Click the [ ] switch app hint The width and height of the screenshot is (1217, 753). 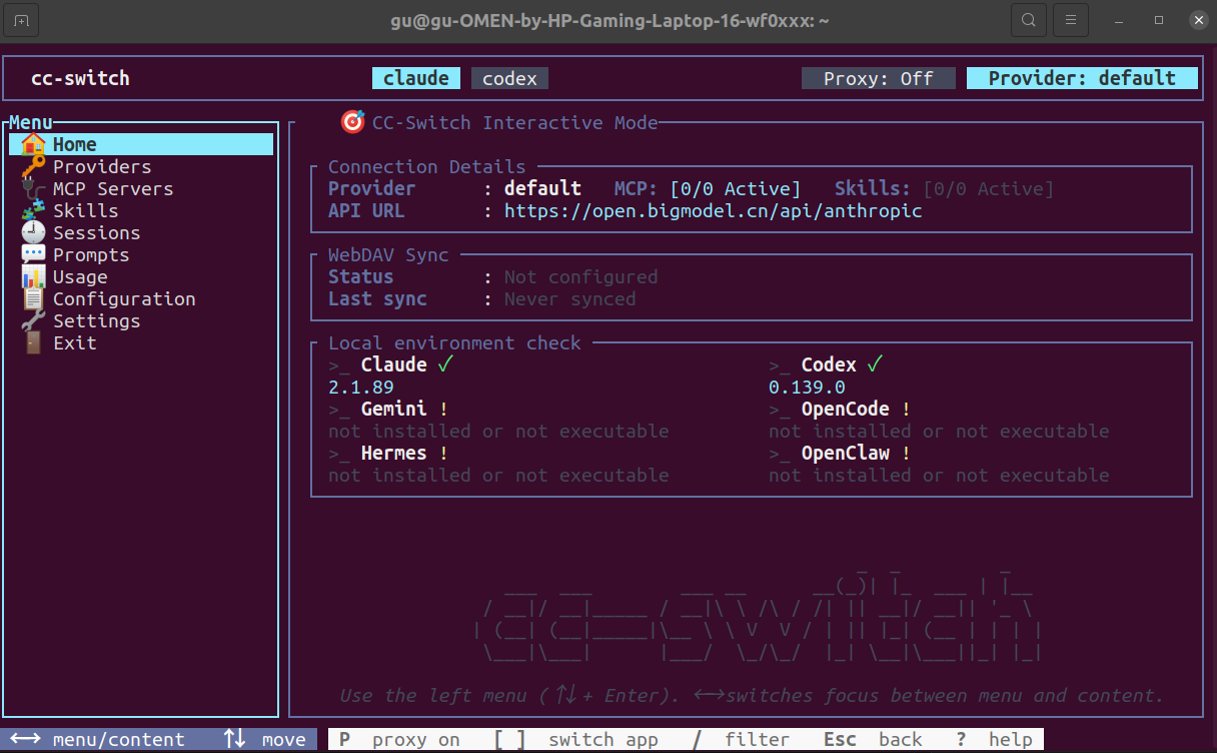[x=576, y=740]
